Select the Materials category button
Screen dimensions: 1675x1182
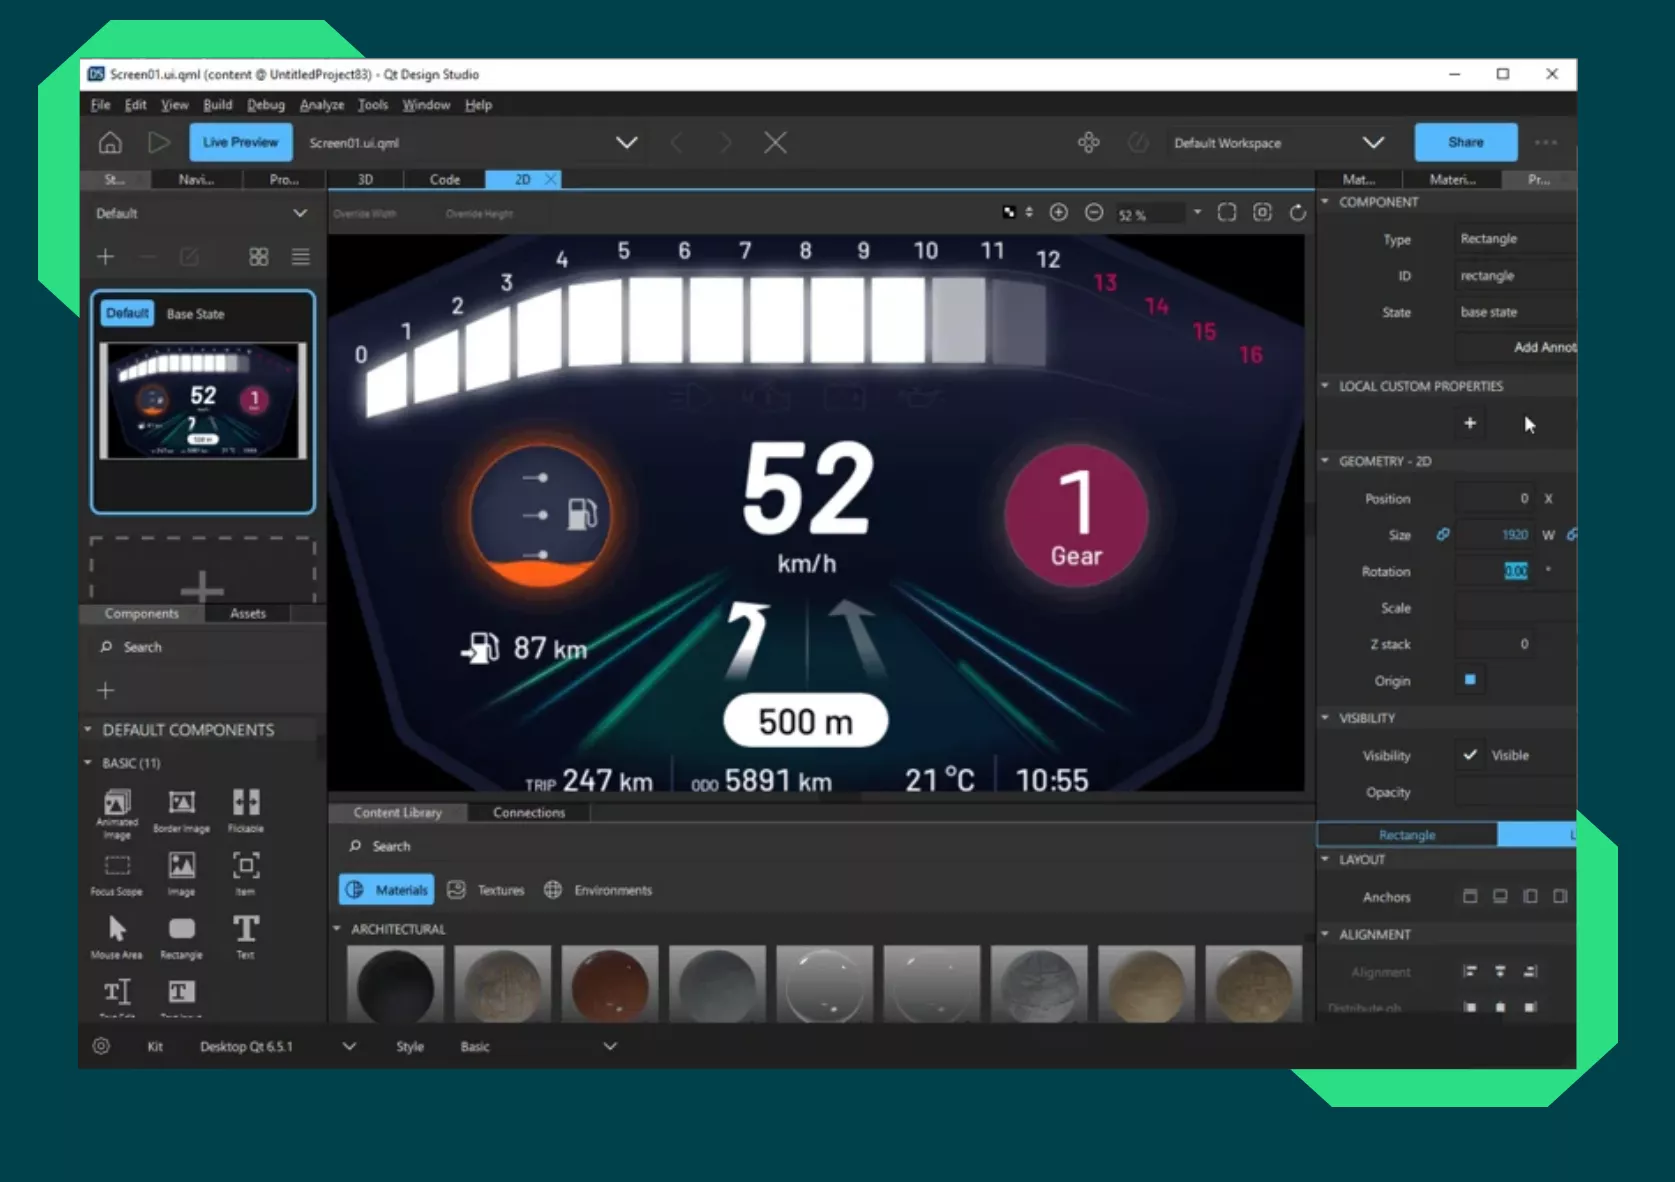pyautogui.click(x=388, y=890)
